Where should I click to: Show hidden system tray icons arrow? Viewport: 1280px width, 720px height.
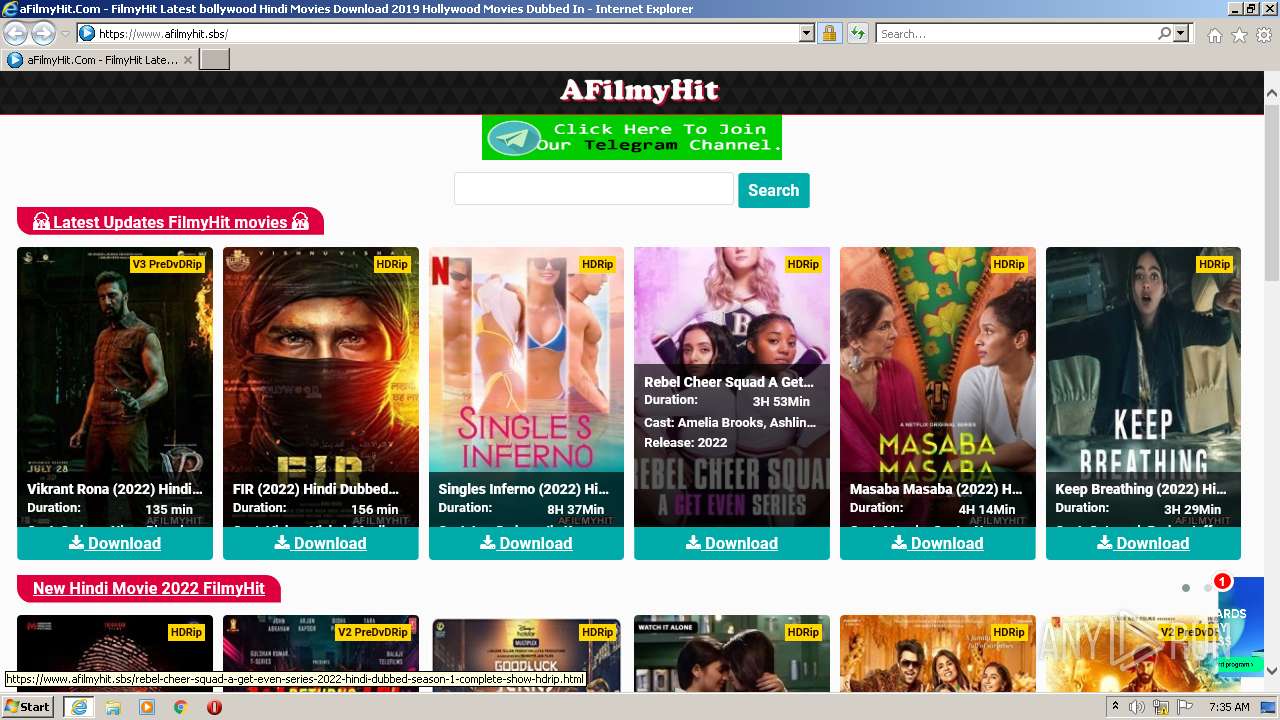1115,707
